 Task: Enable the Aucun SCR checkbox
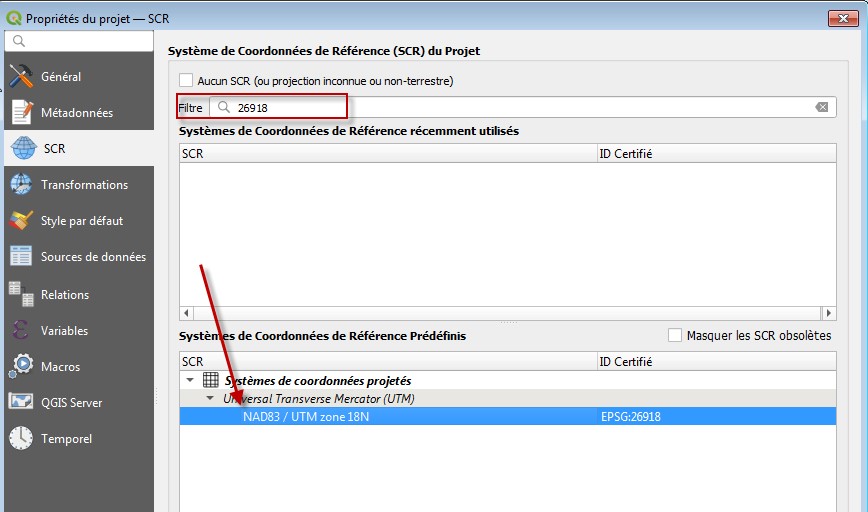pos(186,80)
